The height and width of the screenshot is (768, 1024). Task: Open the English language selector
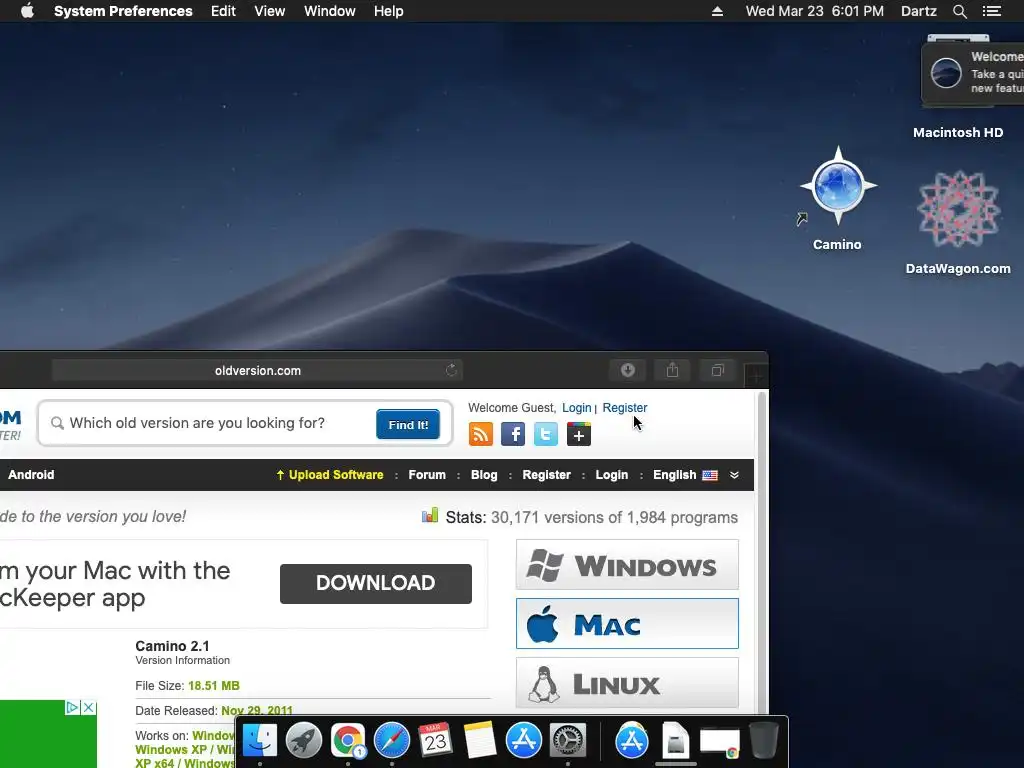(x=685, y=475)
